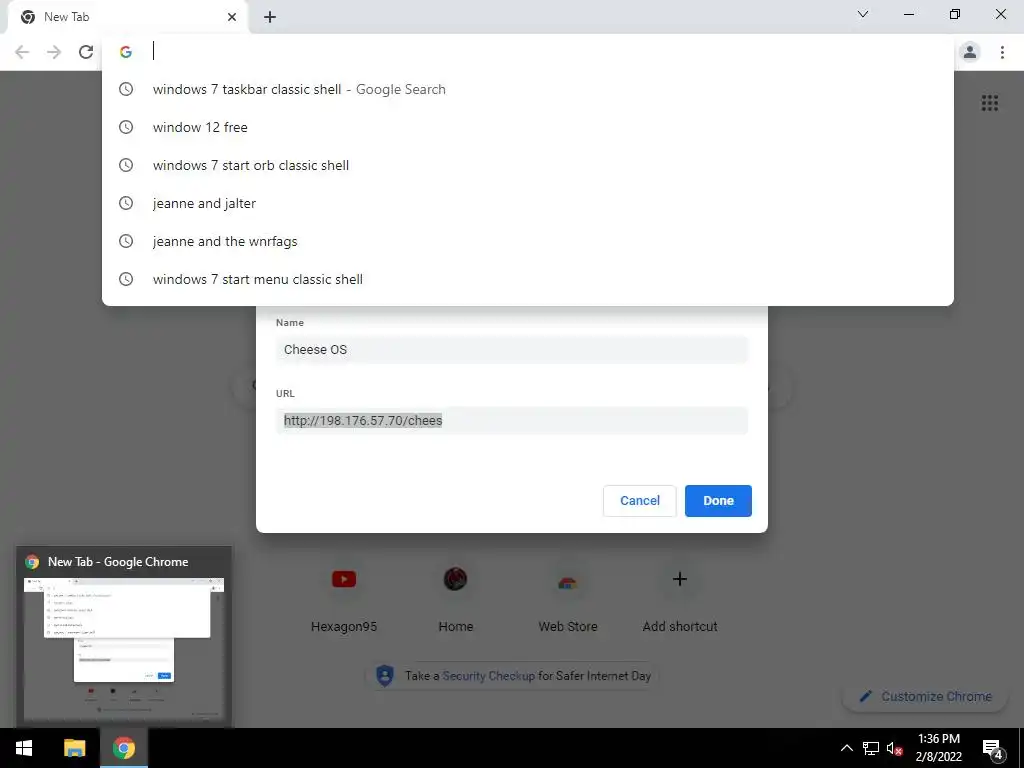Reload the page with refresh icon
Image resolution: width=1024 pixels, height=768 pixels.
click(x=86, y=52)
